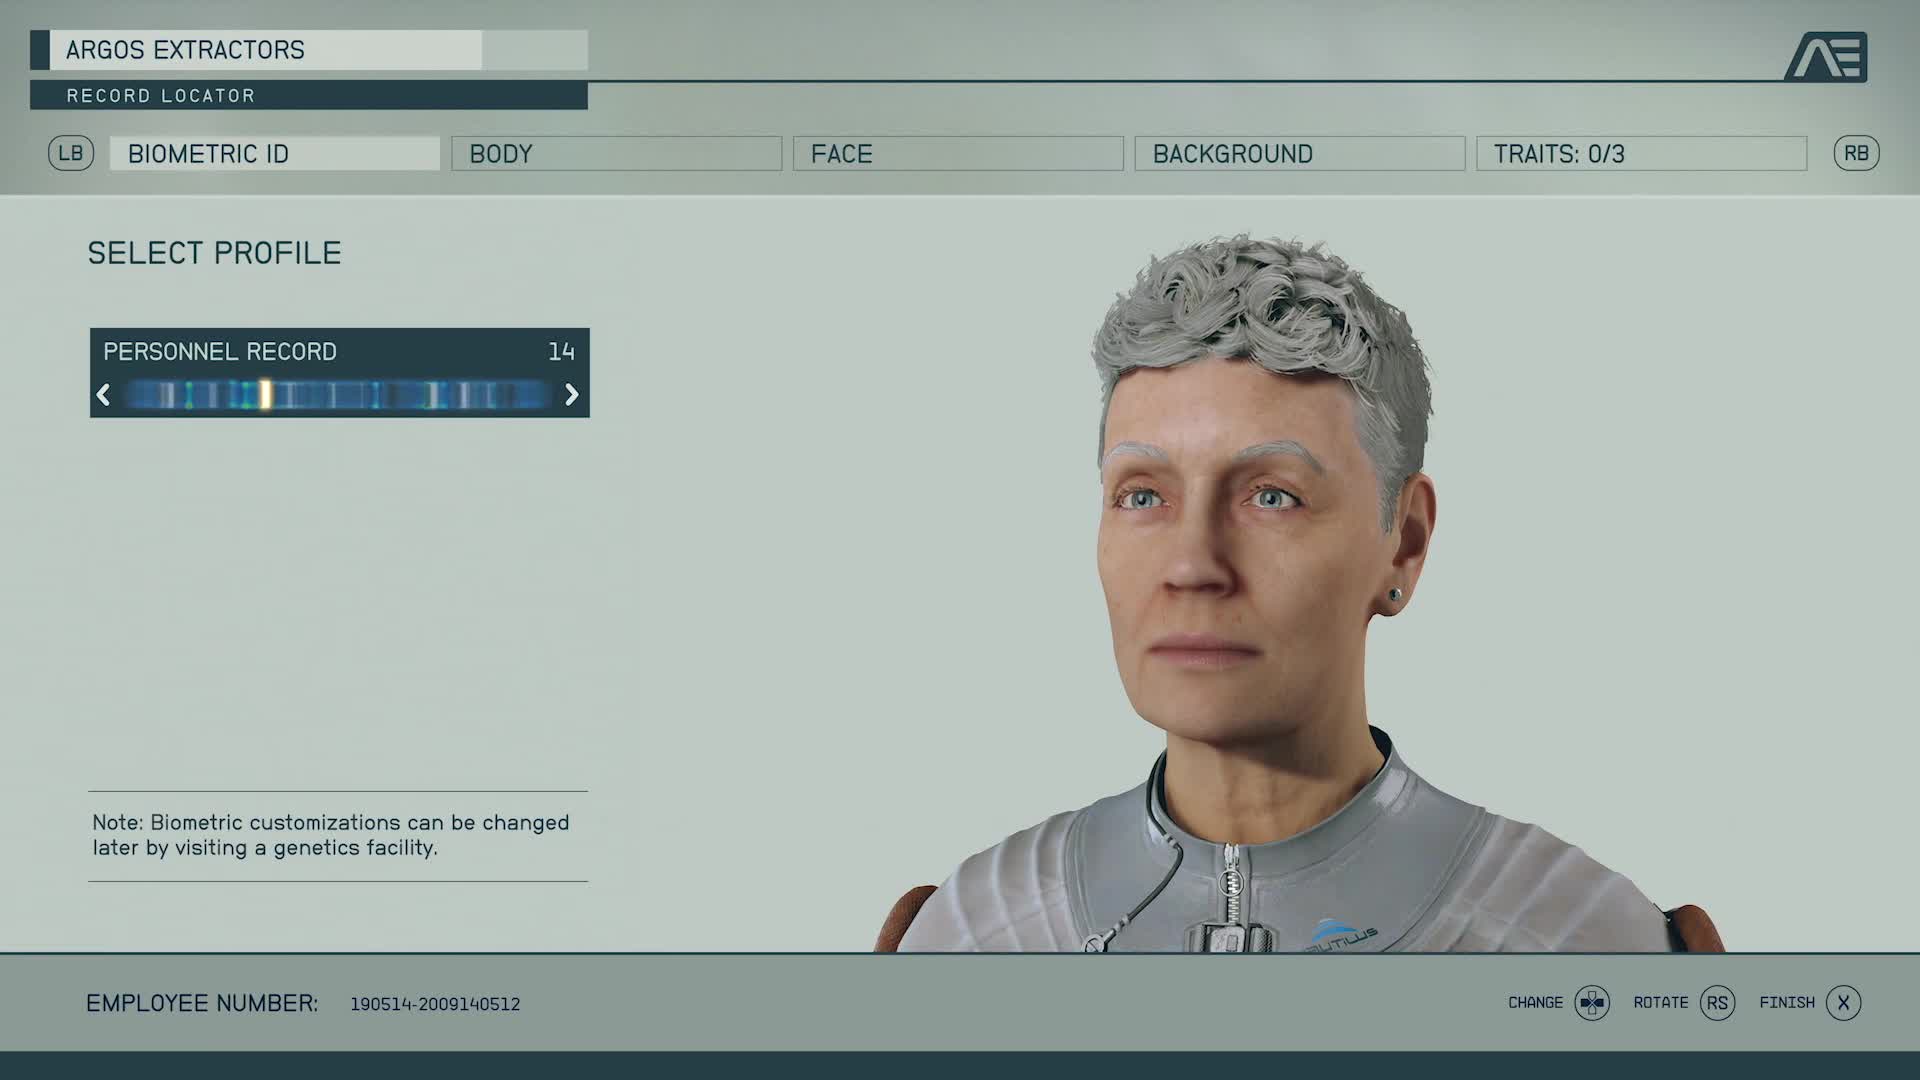Click employee number 190514-2009140512
This screenshot has width=1920, height=1080.
435,1004
